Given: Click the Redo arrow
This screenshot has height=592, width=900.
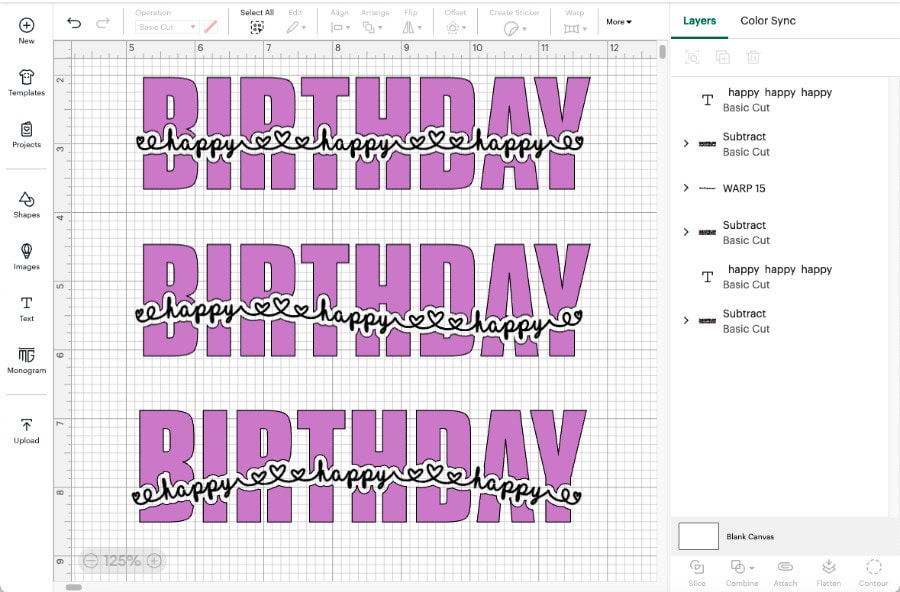Looking at the screenshot, I should pos(103,23).
